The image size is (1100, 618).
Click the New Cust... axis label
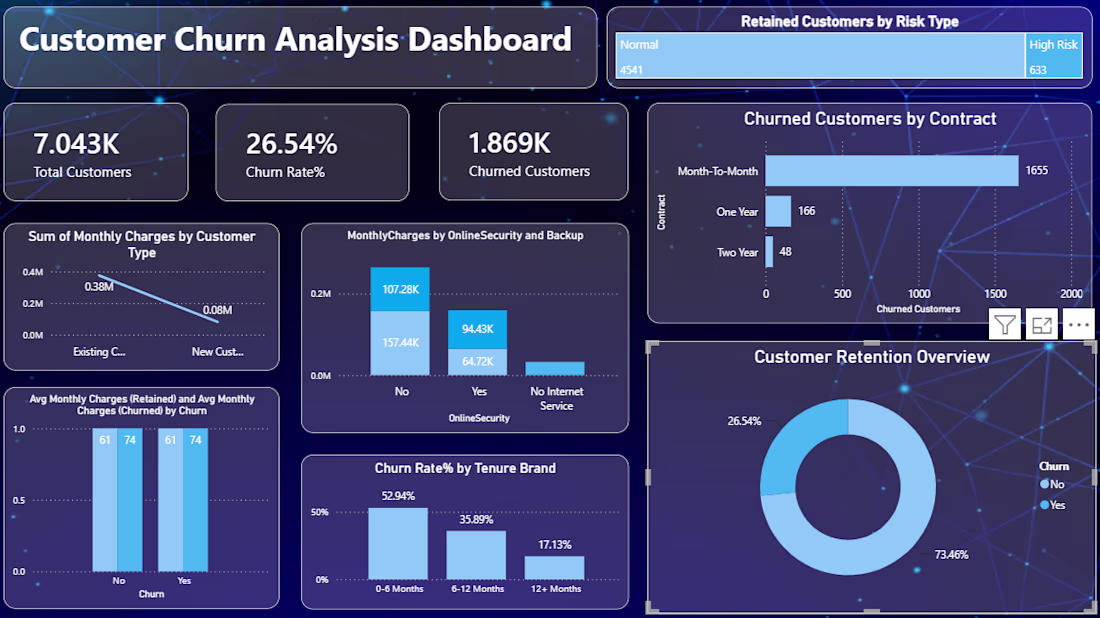pyautogui.click(x=217, y=351)
